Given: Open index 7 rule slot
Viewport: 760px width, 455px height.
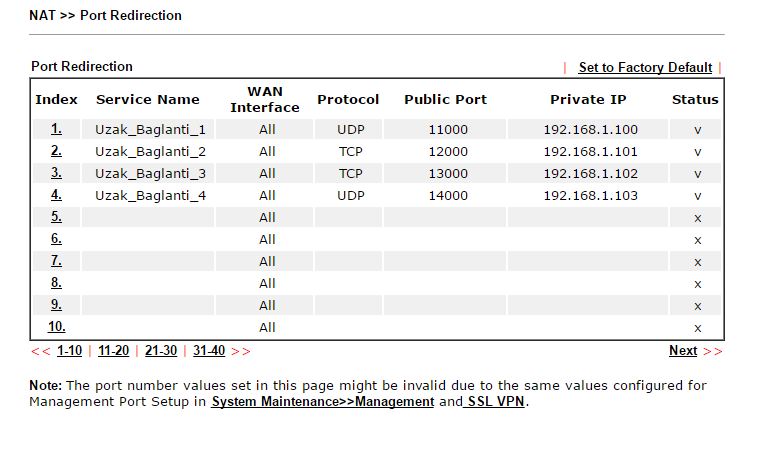Looking at the screenshot, I should tap(56, 261).
